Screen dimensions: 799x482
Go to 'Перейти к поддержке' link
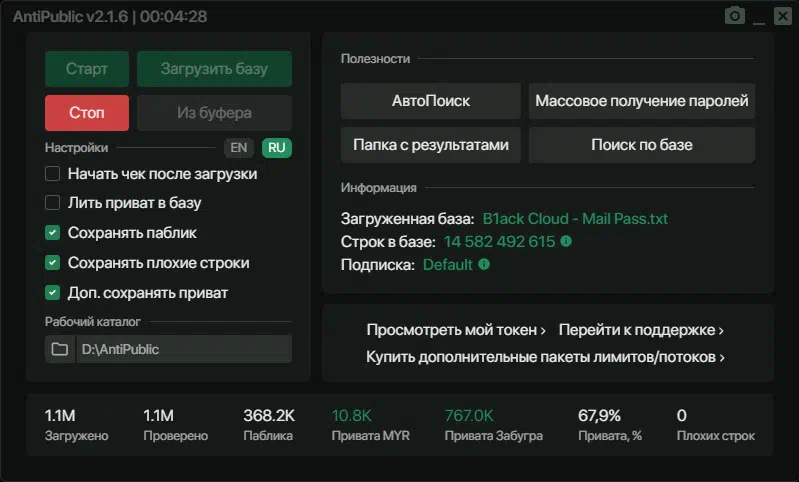[x=641, y=330]
